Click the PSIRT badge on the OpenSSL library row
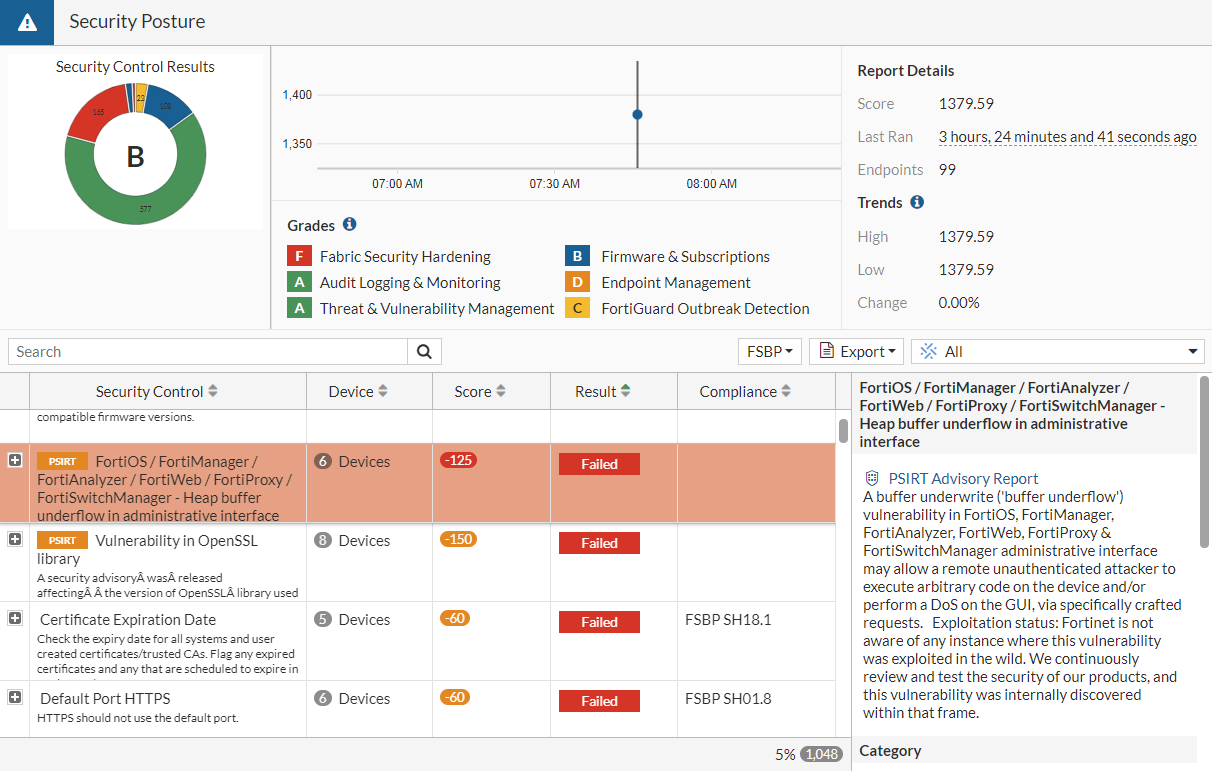The width and height of the screenshot is (1212, 771). pos(62,540)
